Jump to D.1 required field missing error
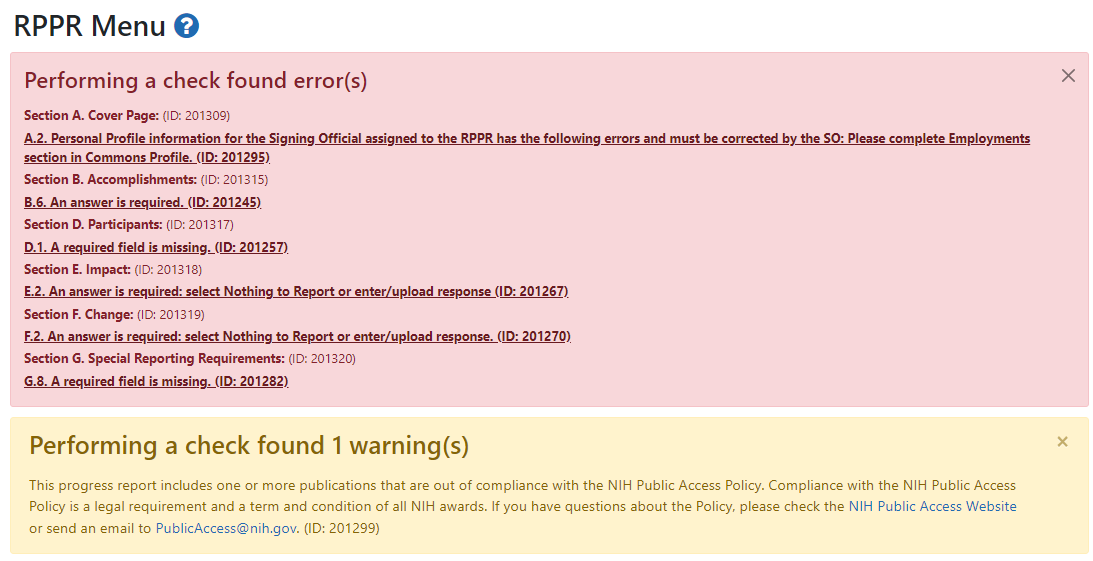The height and width of the screenshot is (561, 1093). (155, 247)
